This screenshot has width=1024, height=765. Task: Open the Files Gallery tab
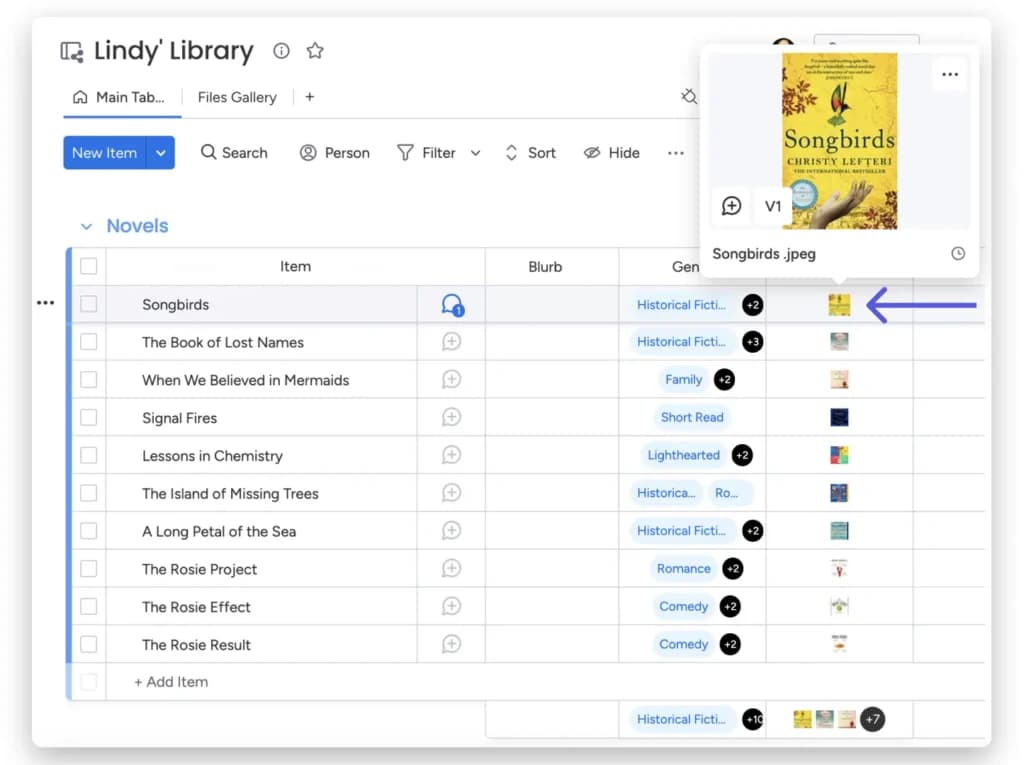click(x=237, y=97)
